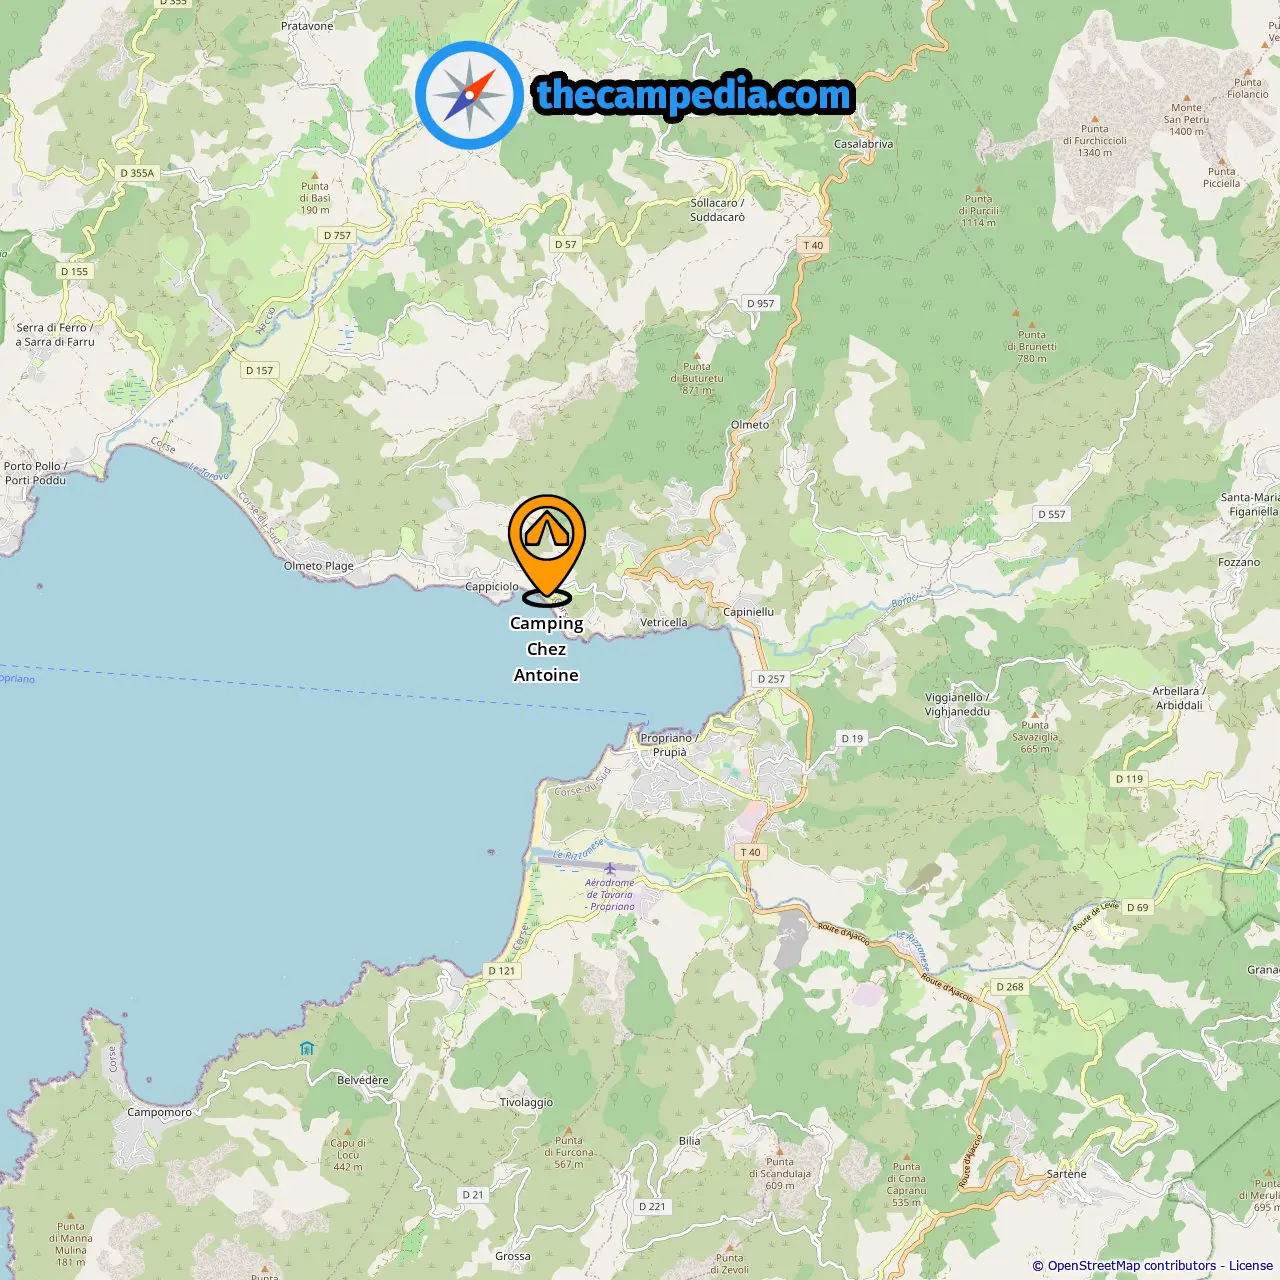
Task: Click the D 557 road shield
Action: tap(1052, 514)
